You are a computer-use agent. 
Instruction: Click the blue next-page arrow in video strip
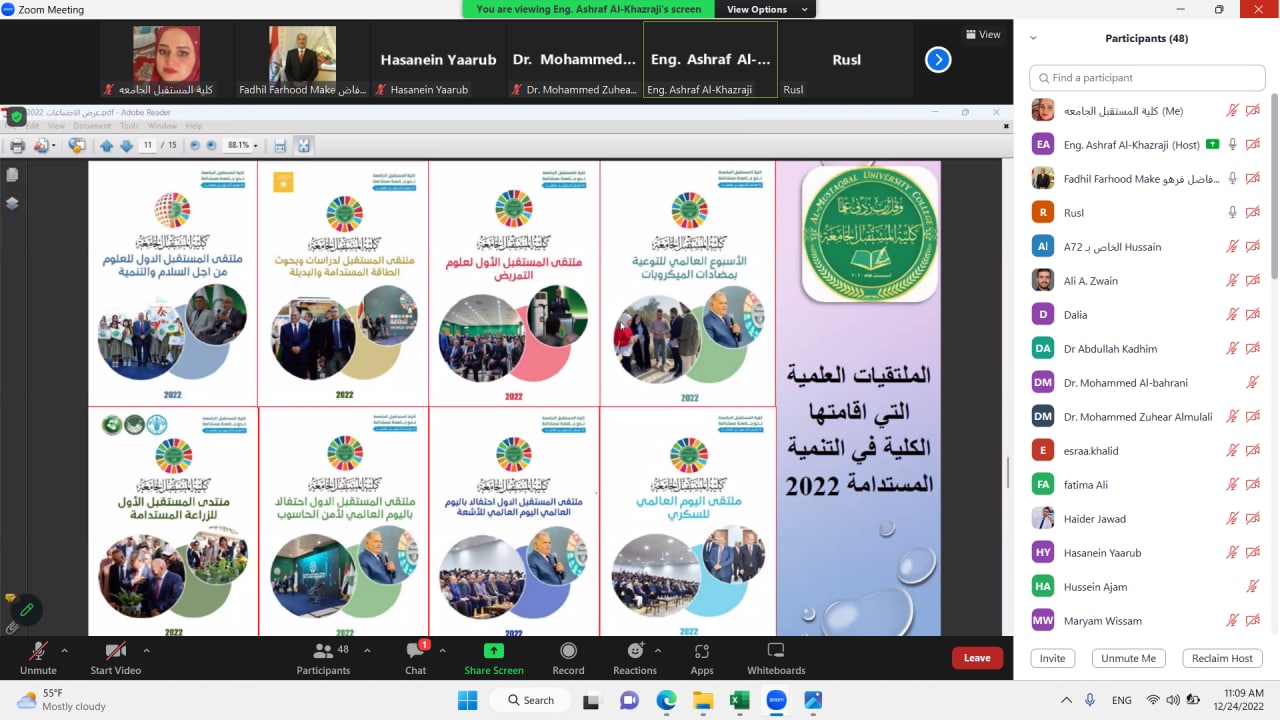[937, 60]
